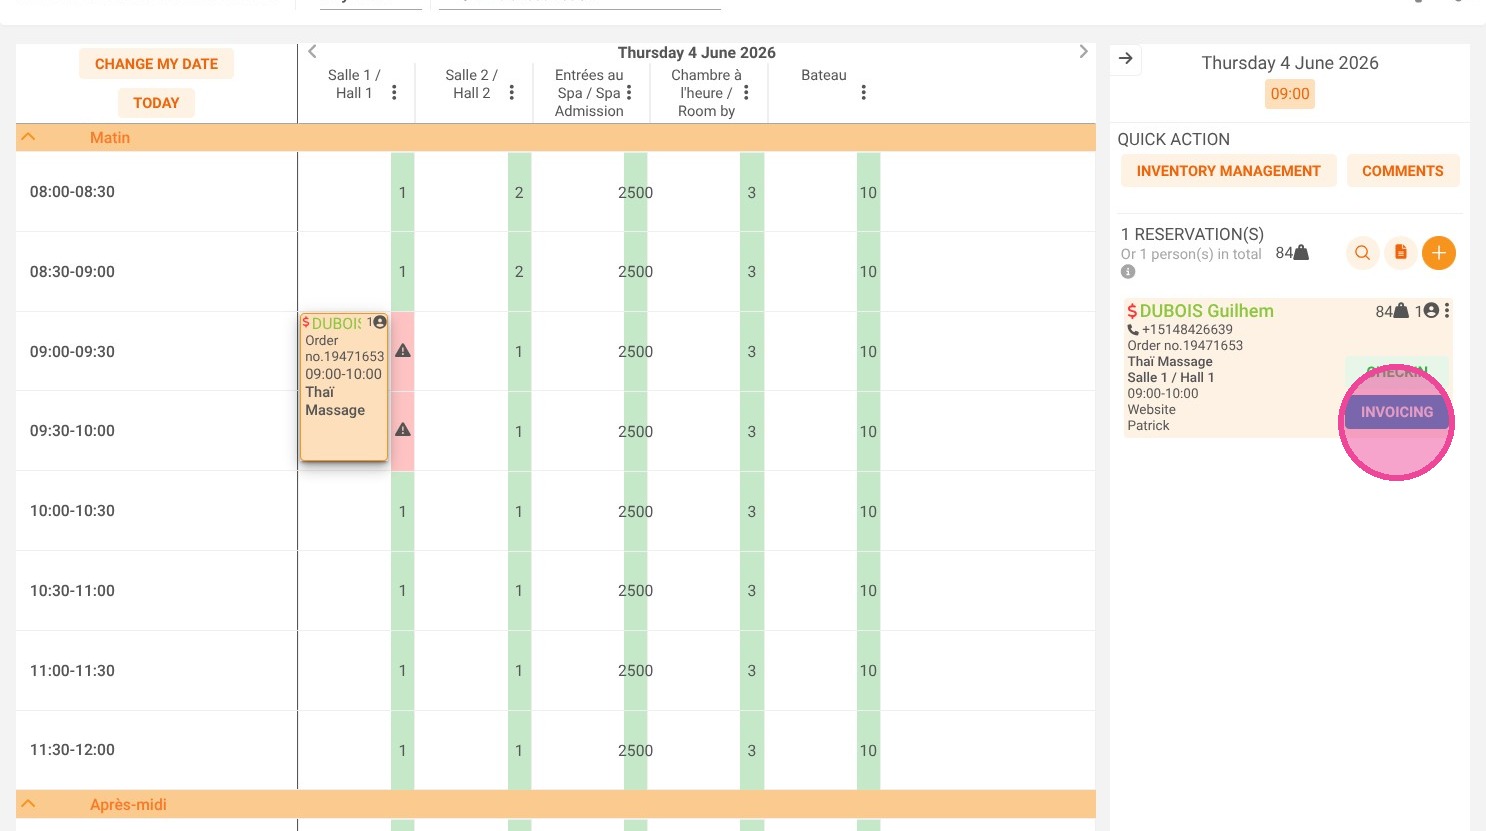This screenshot has width=1486, height=831.
Task: Click the orange document export icon
Action: coord(1400,253)
